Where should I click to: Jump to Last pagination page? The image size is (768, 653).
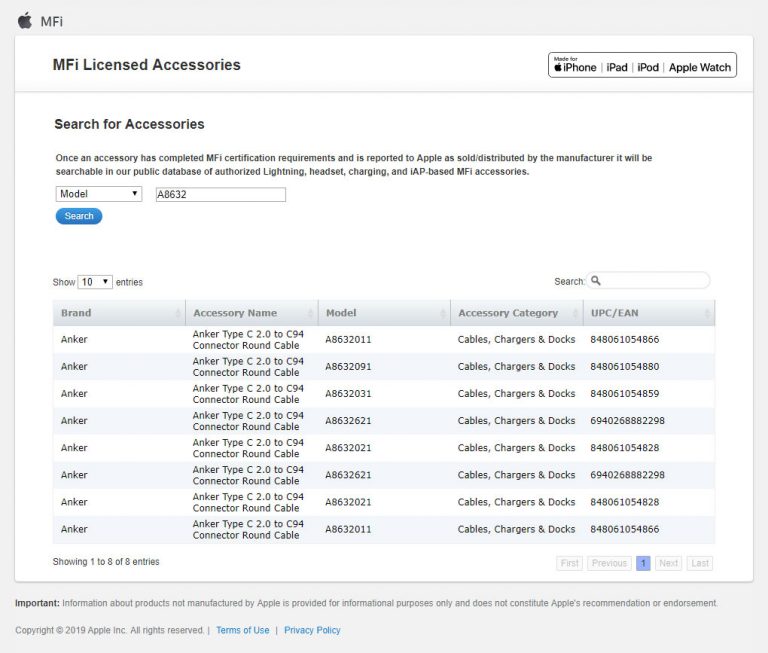pyautogui.click(x=700, y=563)
